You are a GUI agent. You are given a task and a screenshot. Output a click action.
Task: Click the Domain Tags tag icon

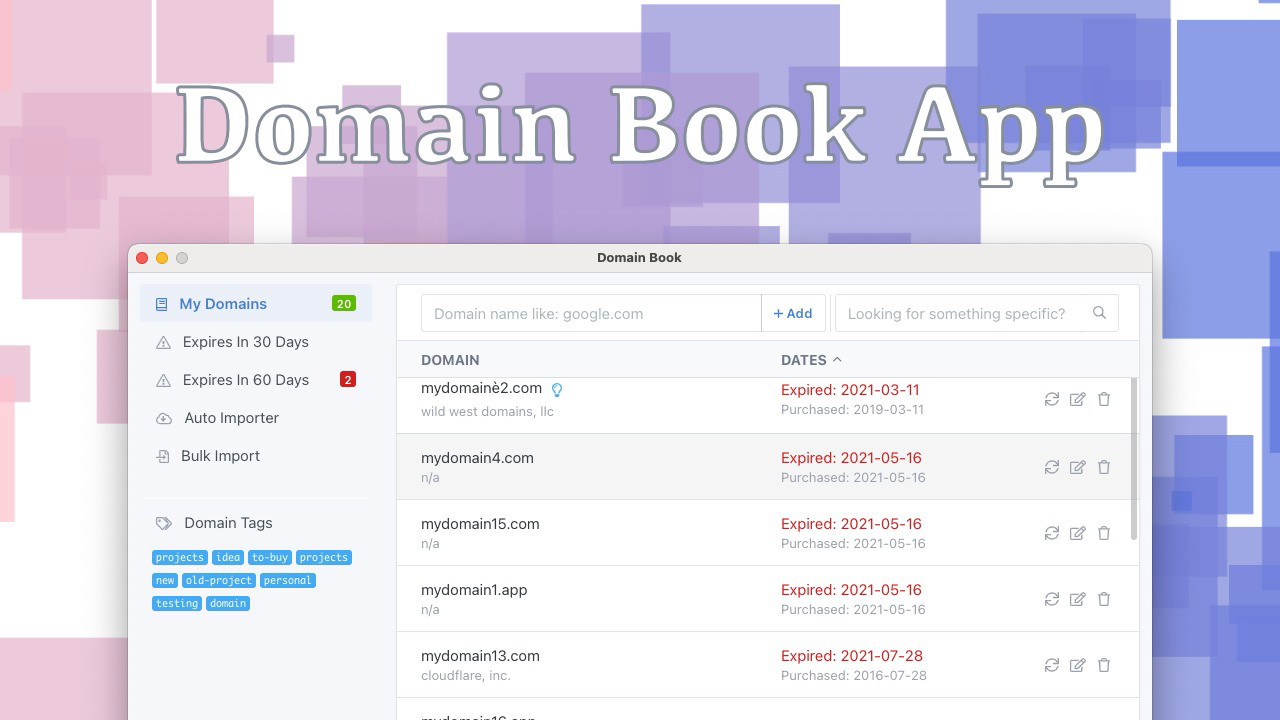[x=164, y=523]
